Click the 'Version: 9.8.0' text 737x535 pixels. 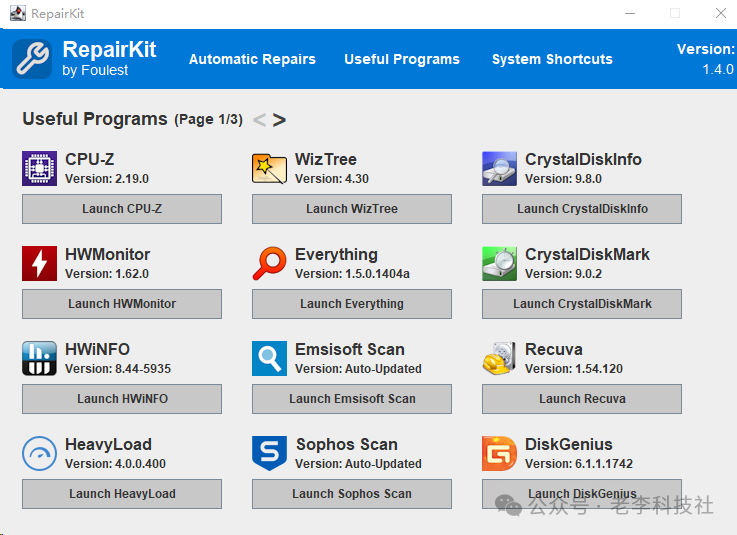(563, 179)
